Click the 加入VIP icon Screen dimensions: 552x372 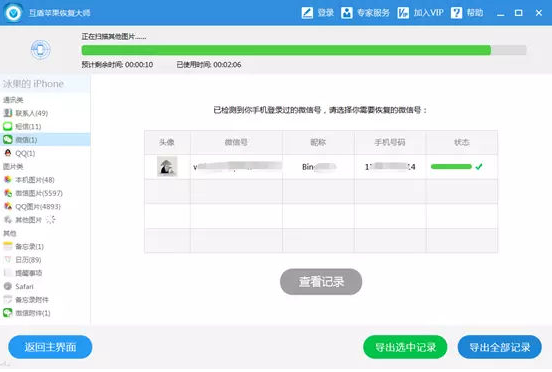pos(403,13)
